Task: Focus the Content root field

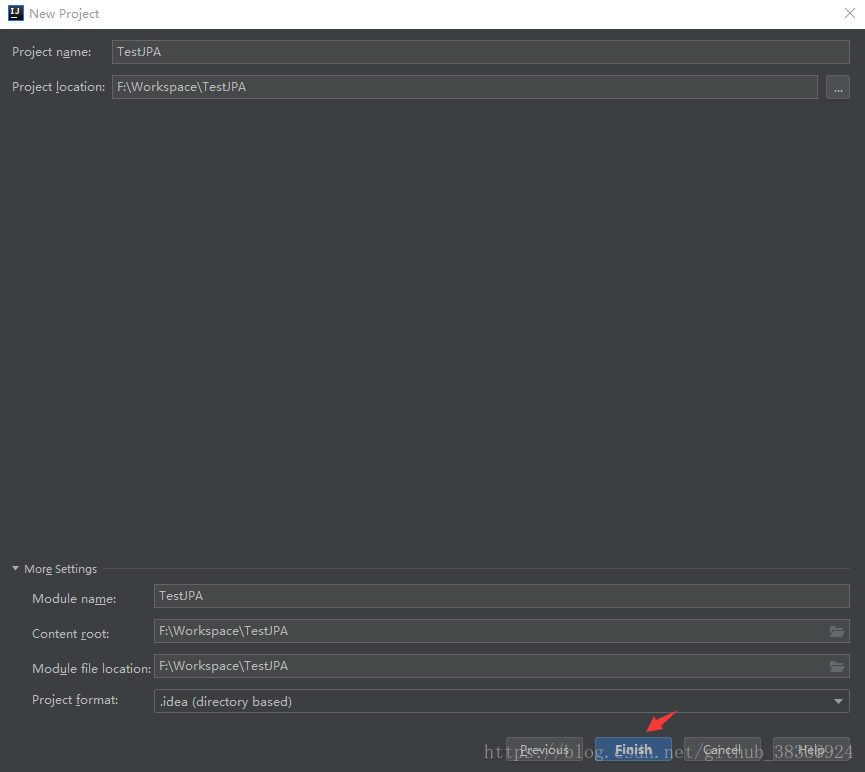Action: [501, 631]
